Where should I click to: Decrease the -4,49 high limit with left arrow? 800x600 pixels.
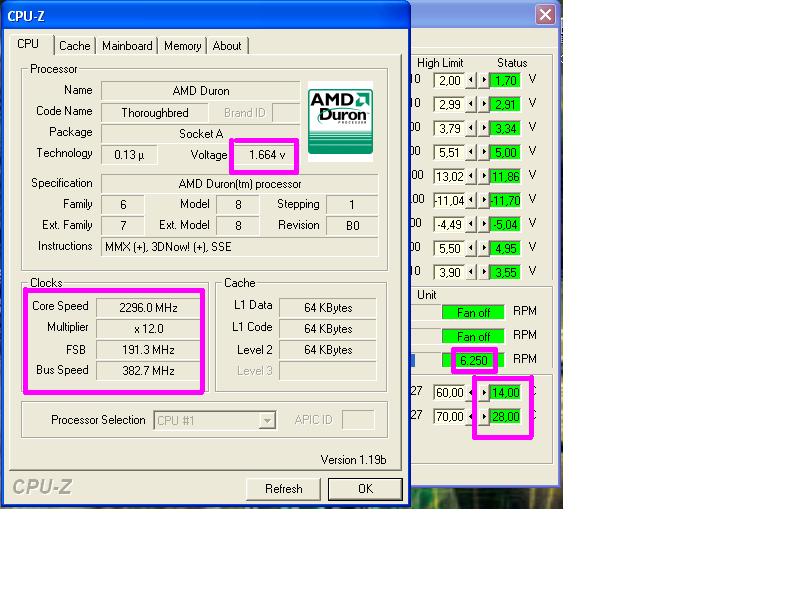tap(471, 224)
